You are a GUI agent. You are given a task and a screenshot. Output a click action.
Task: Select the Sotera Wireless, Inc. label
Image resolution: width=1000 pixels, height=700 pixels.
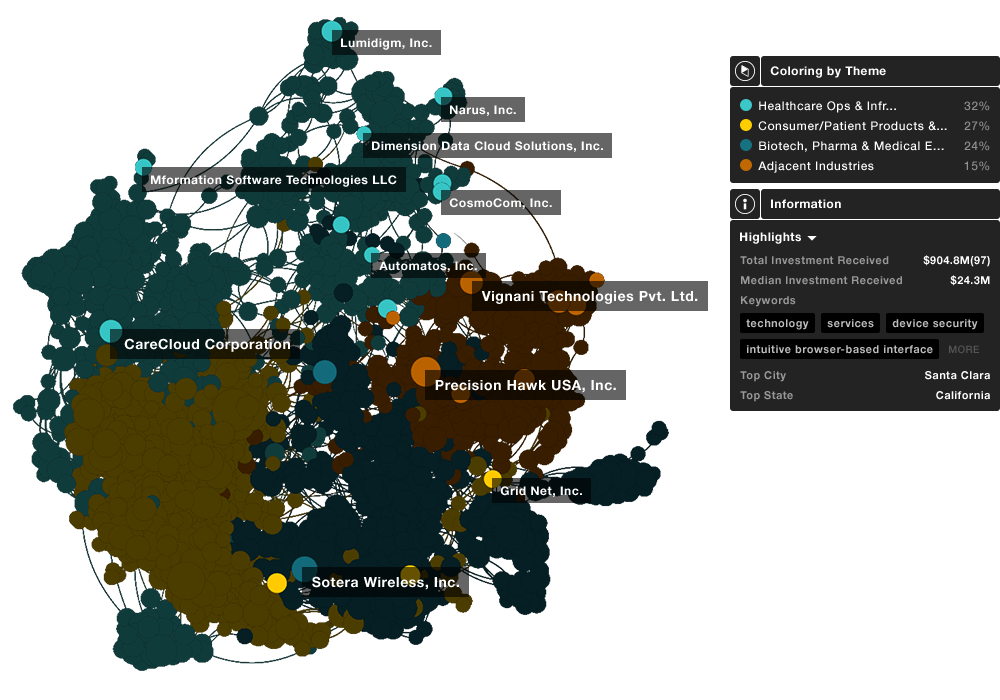tap(385, 582)
